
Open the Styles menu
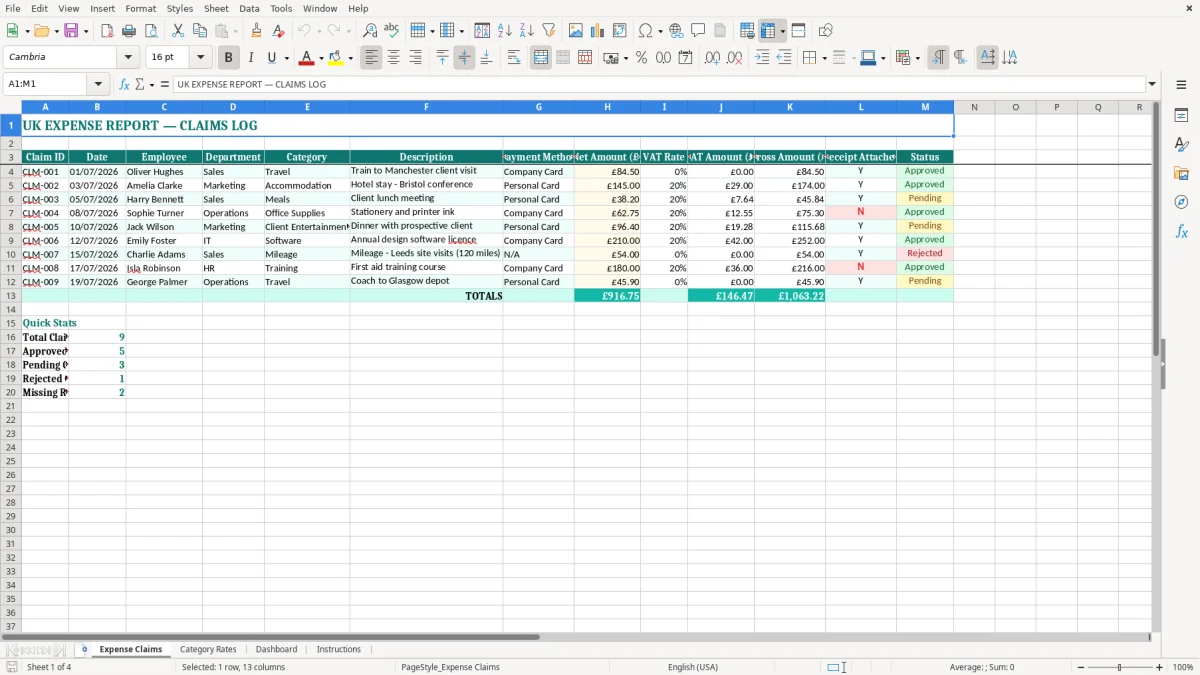pos(180,8)
